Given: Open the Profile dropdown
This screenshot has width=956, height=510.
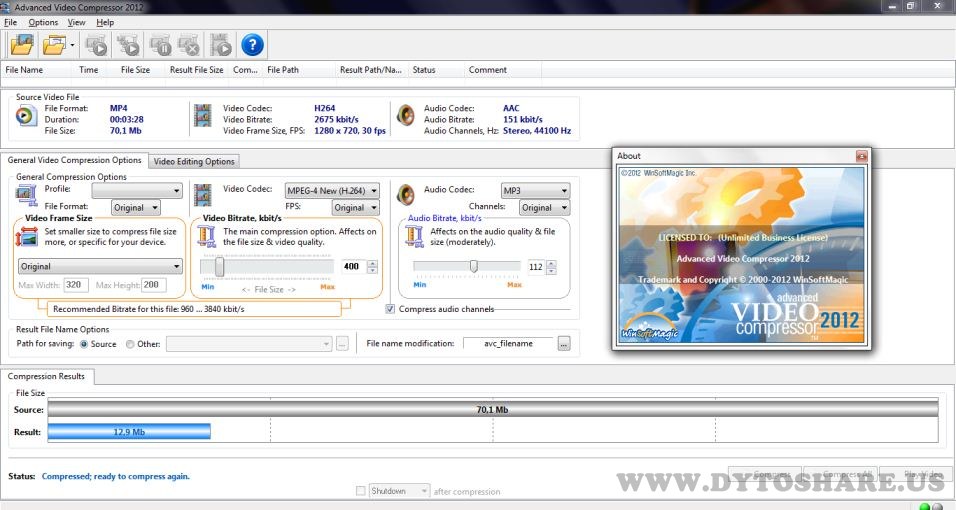Looking at the screenshot, I should (x=137, y=191).
